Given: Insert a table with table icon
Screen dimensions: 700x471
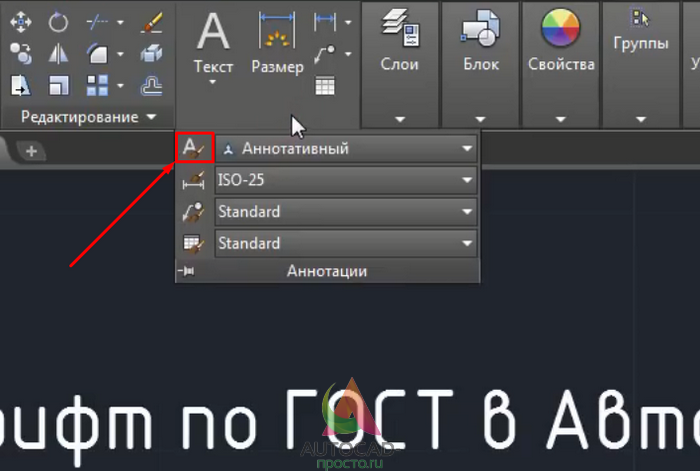Looking at the screenshot, I should (325, 86).
